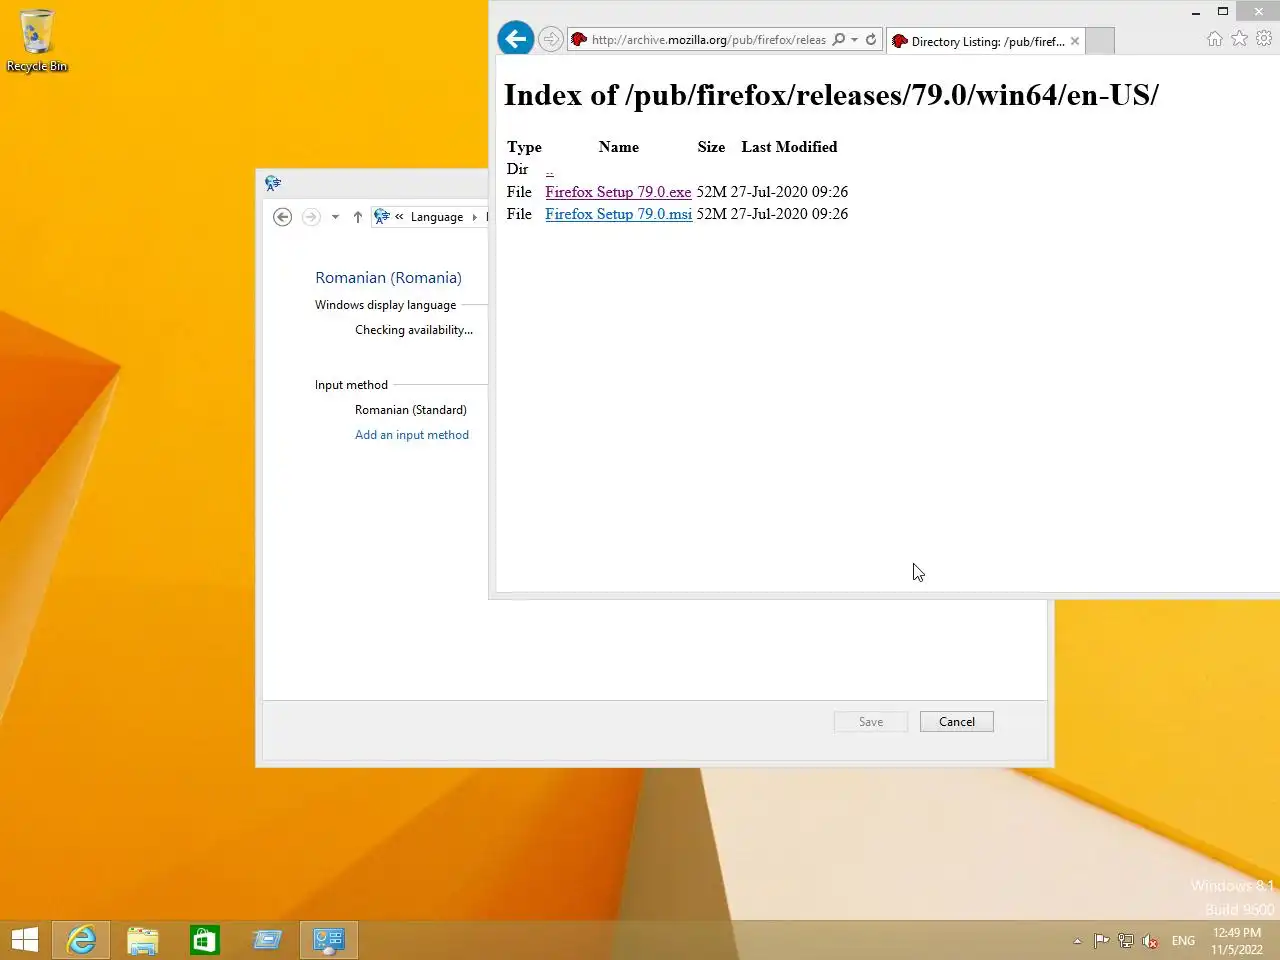This screenshot has height=960, width=1280.
Task: Click Internet Explorer taskbar icon
Action: click(x=81, y=940)
